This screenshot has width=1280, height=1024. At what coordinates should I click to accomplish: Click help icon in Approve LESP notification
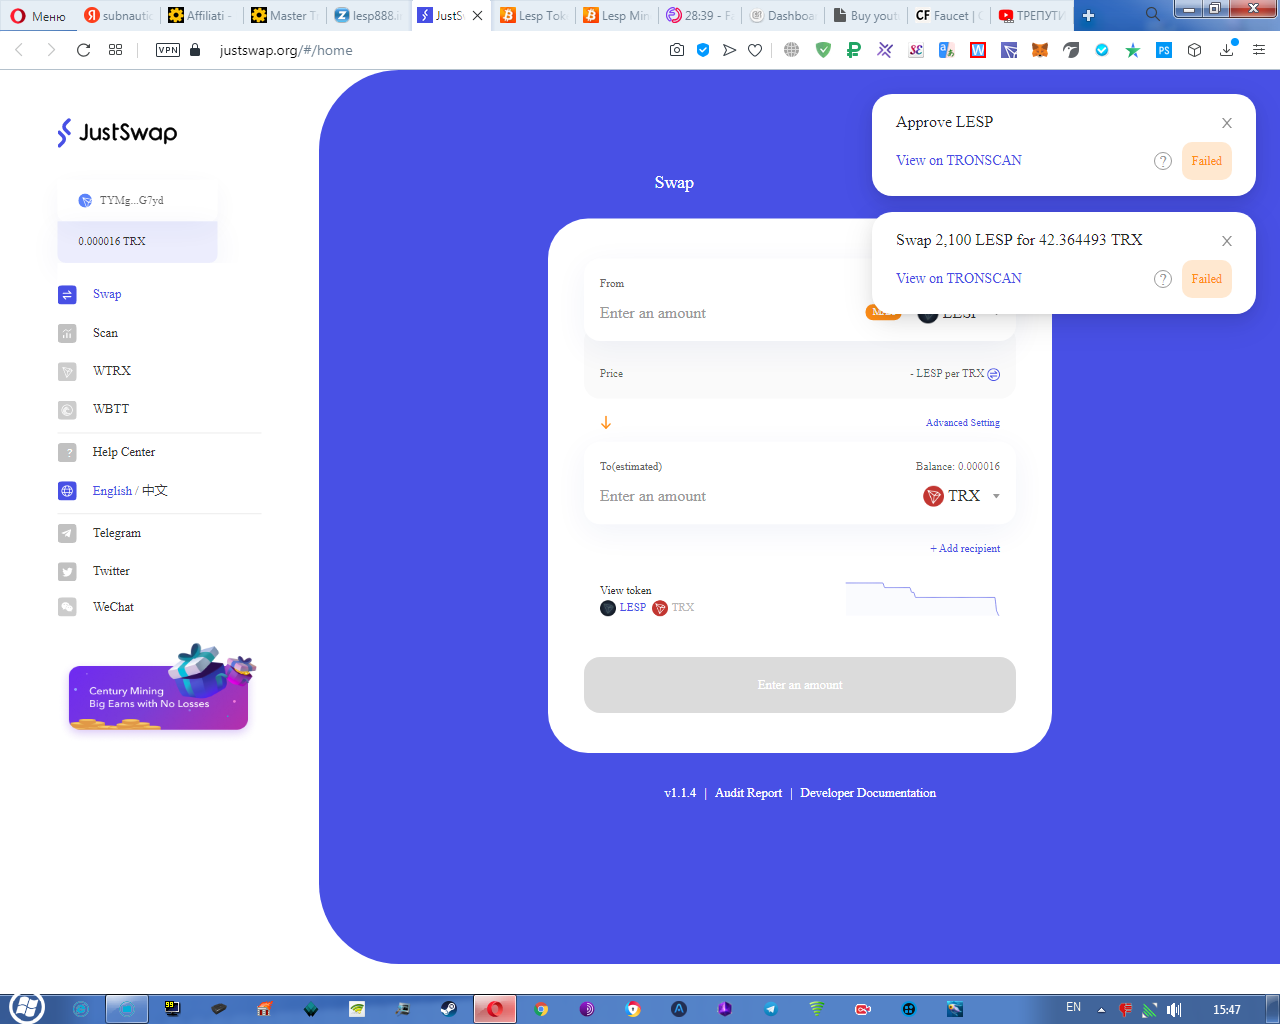coord(1163,161)
